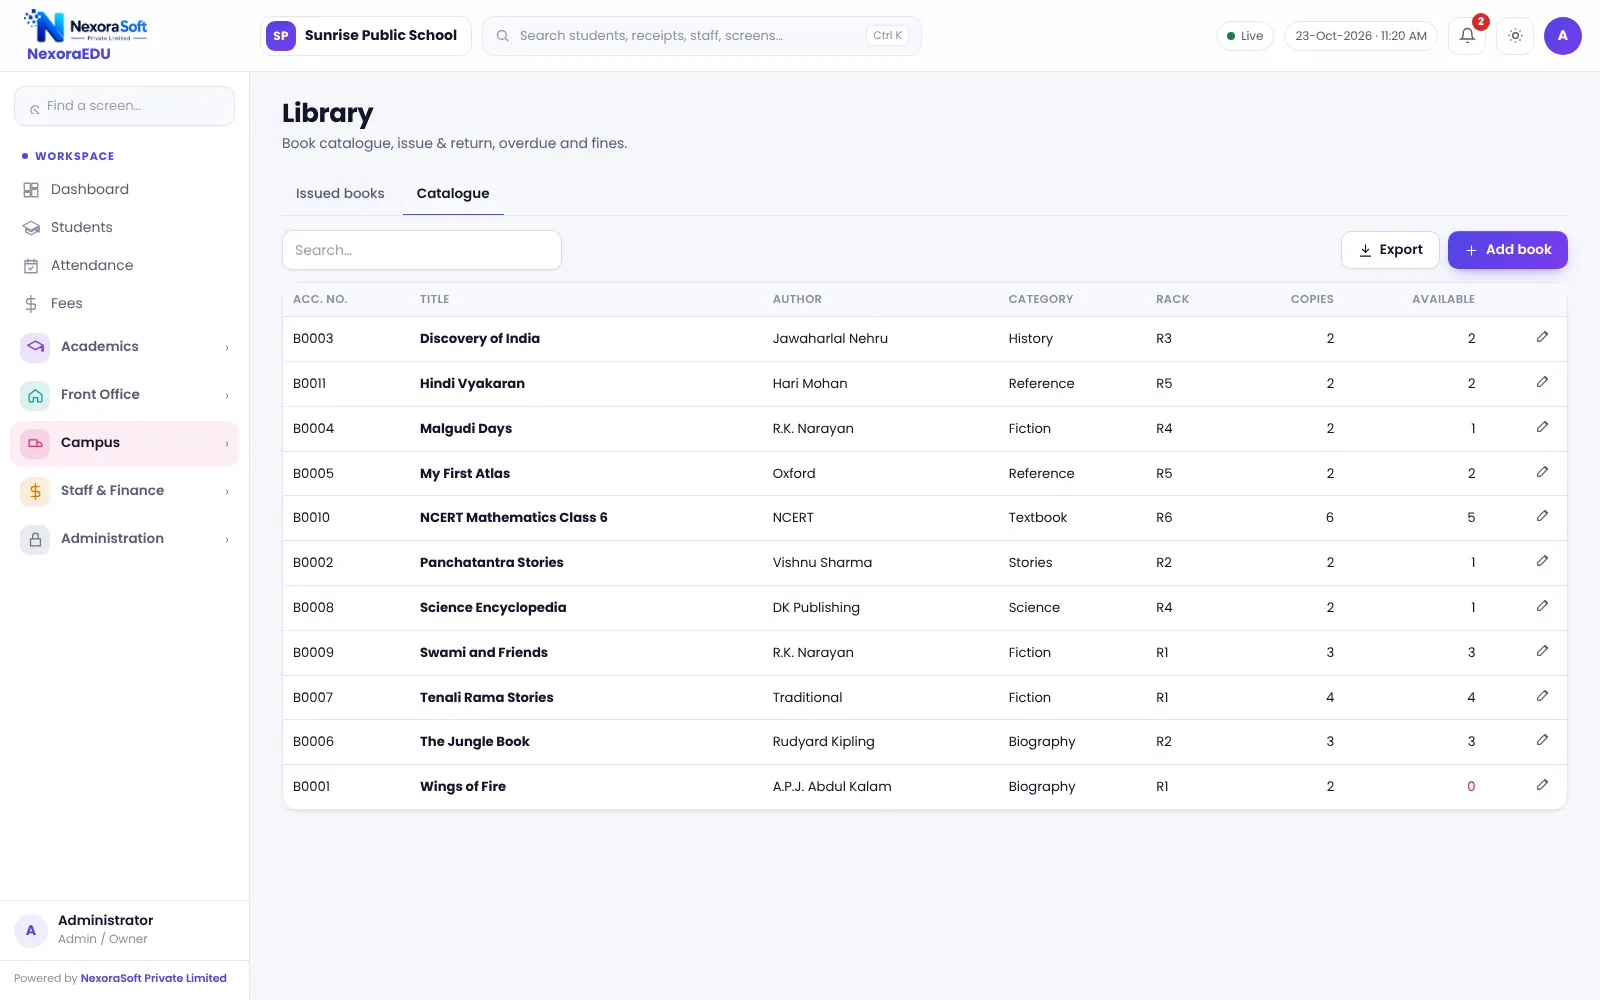Sort by the Available column header
This screenshot has height=1000, width=1600.
(1443, 299)
